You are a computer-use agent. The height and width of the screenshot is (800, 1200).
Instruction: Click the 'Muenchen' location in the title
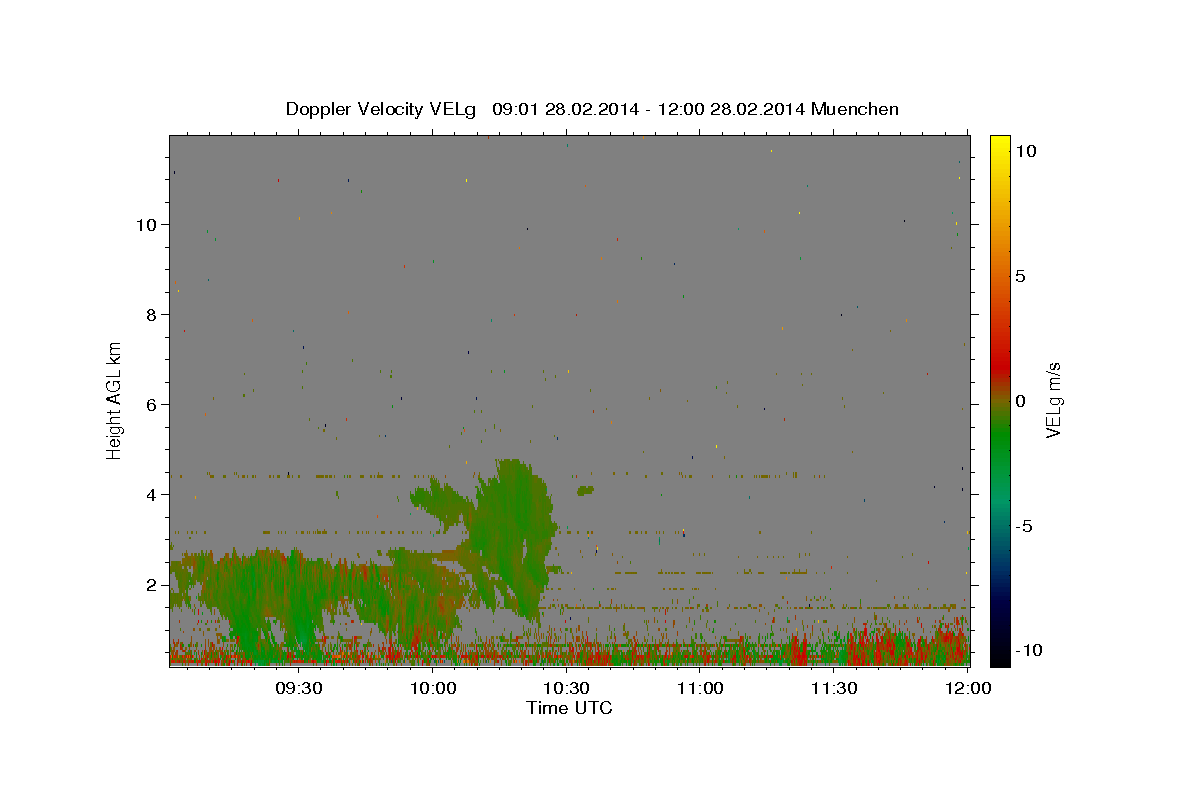(856, 109)
